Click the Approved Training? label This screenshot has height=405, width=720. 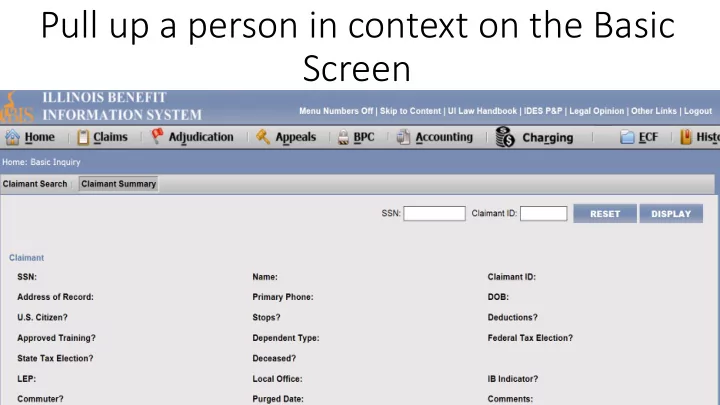[56, 338]
